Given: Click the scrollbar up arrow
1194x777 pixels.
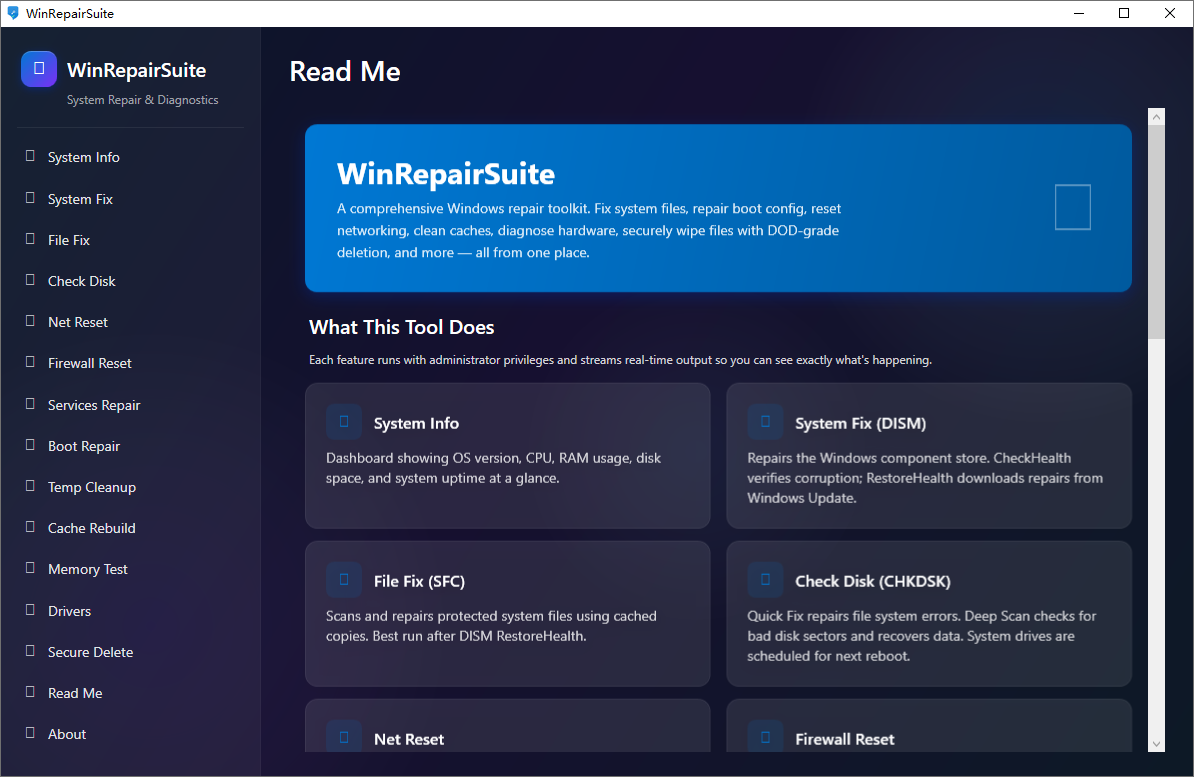Looking at the screenshot, I should click(x=1157, y=117).
